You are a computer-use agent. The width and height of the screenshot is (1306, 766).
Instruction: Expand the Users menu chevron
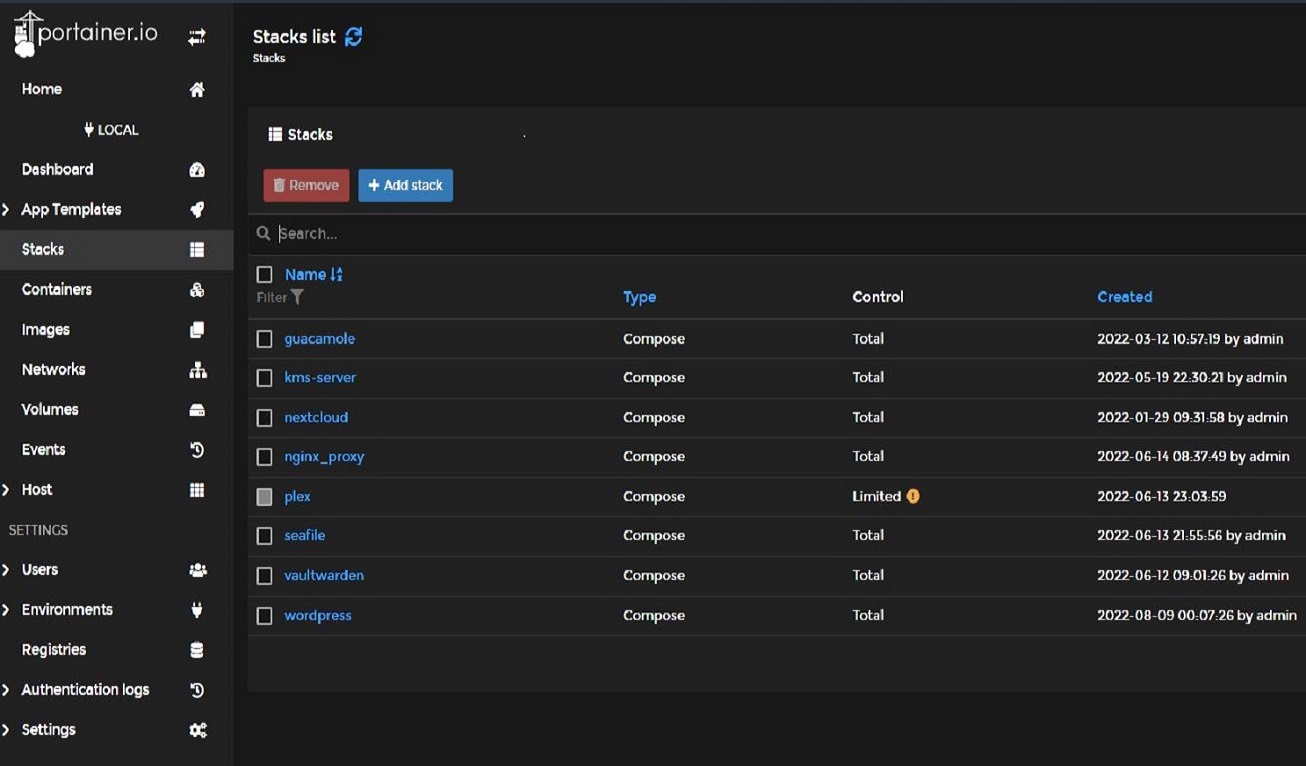6,569
